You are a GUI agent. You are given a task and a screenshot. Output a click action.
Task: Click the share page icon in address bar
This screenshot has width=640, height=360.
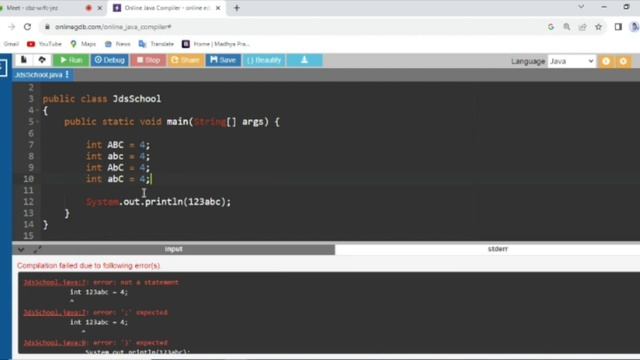point(582,27)
